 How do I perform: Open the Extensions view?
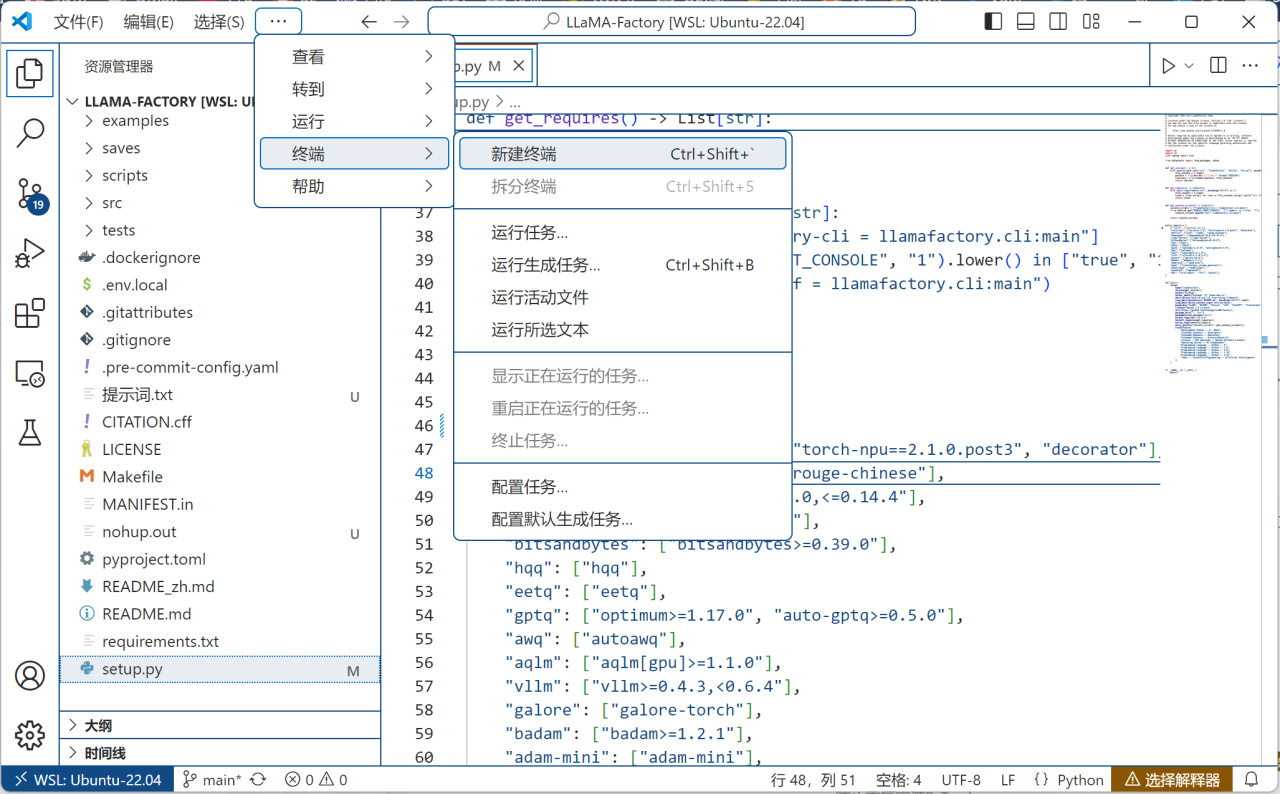click(x=30, y=314)
